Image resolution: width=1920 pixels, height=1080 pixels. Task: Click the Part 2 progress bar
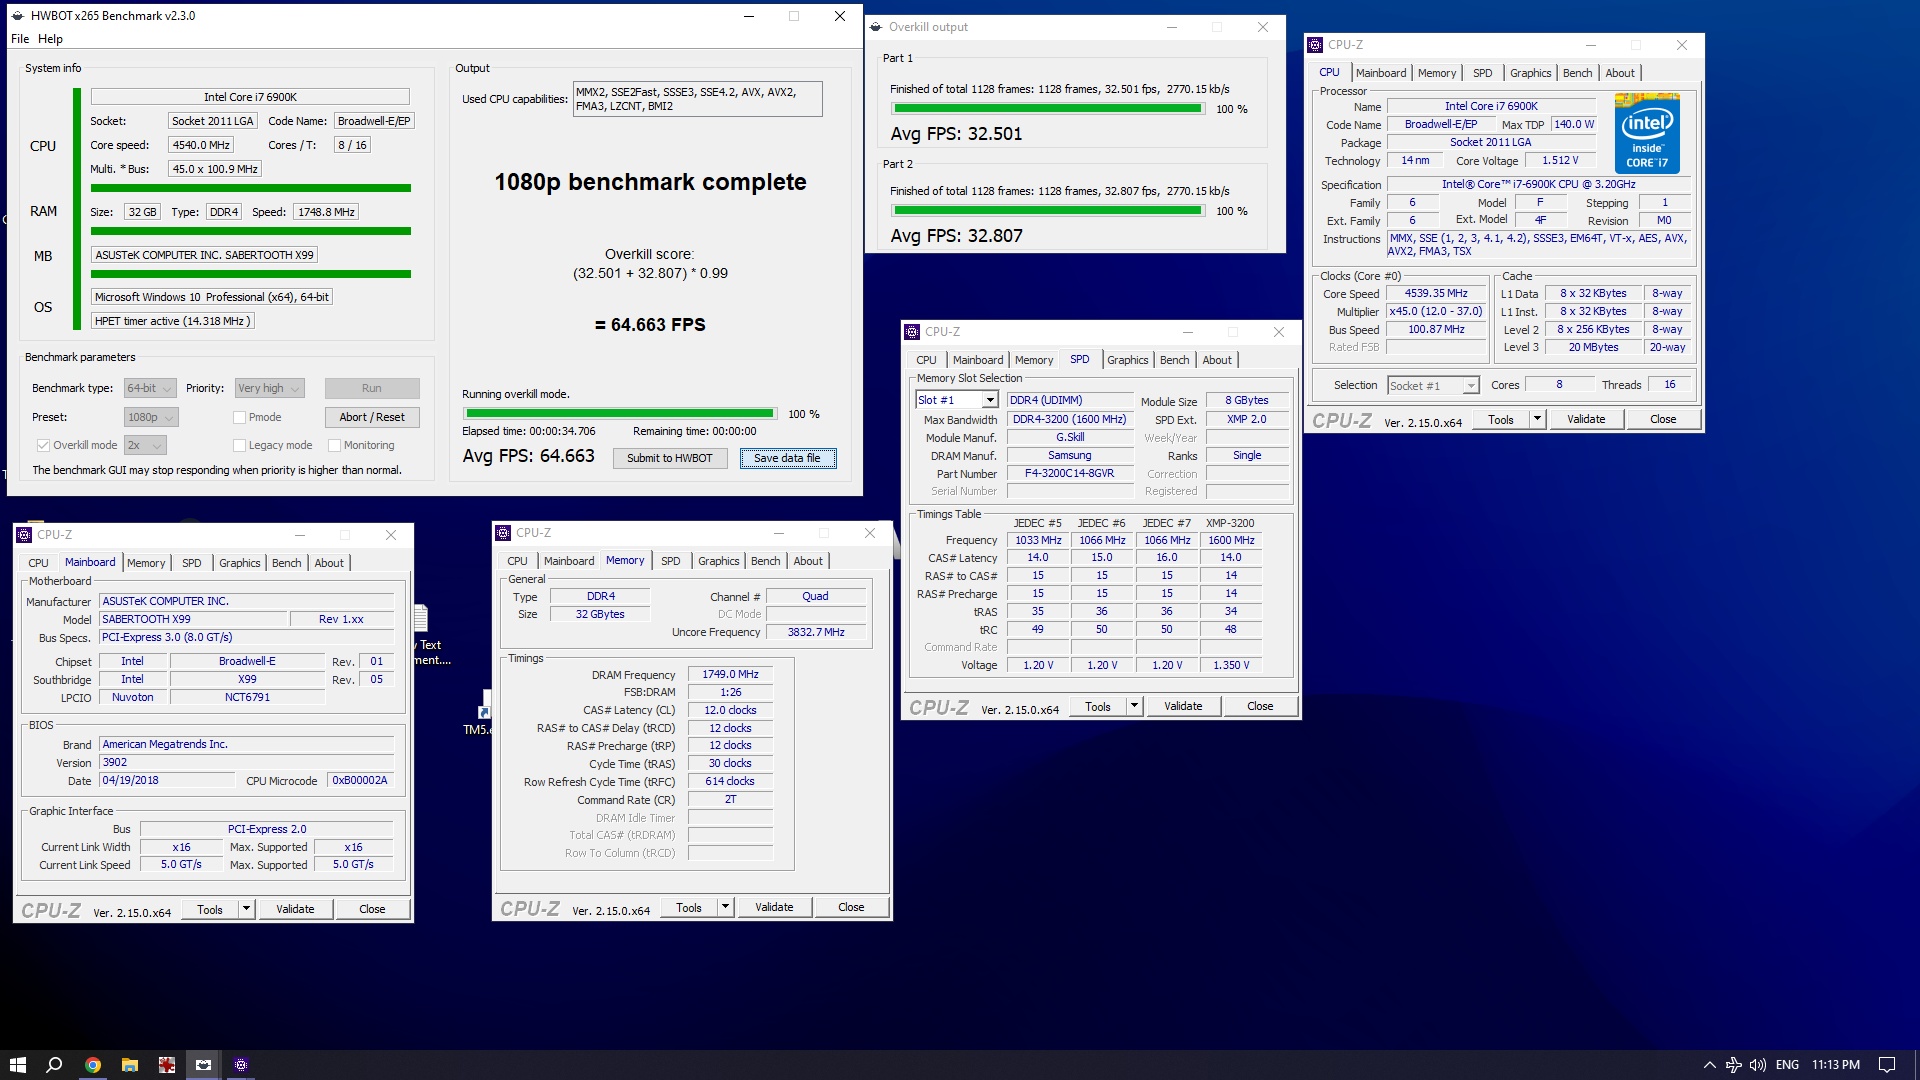pos(1047,211)
